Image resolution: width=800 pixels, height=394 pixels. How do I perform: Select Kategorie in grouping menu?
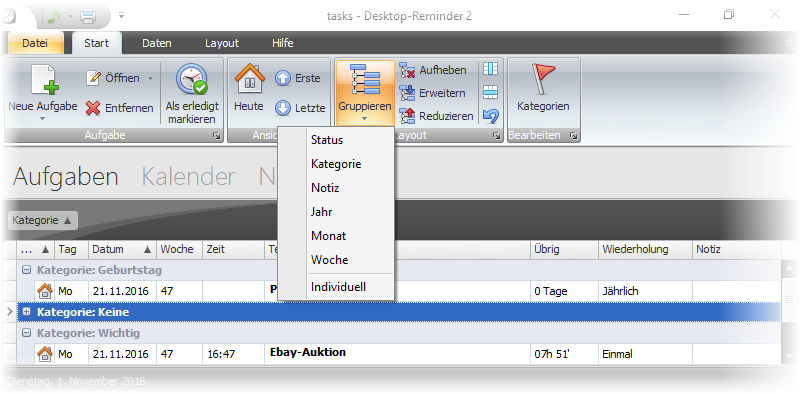tap(336, 164)
